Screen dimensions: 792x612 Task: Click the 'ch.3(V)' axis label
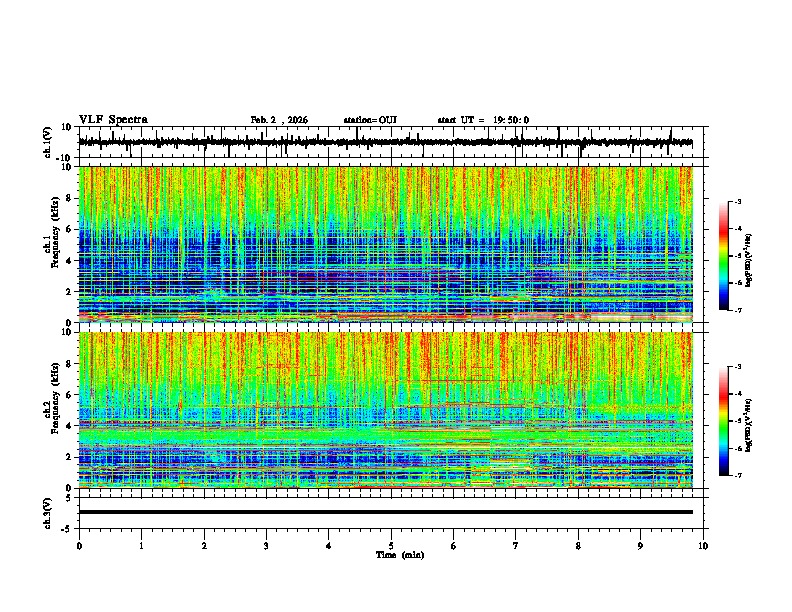point(48,513)
